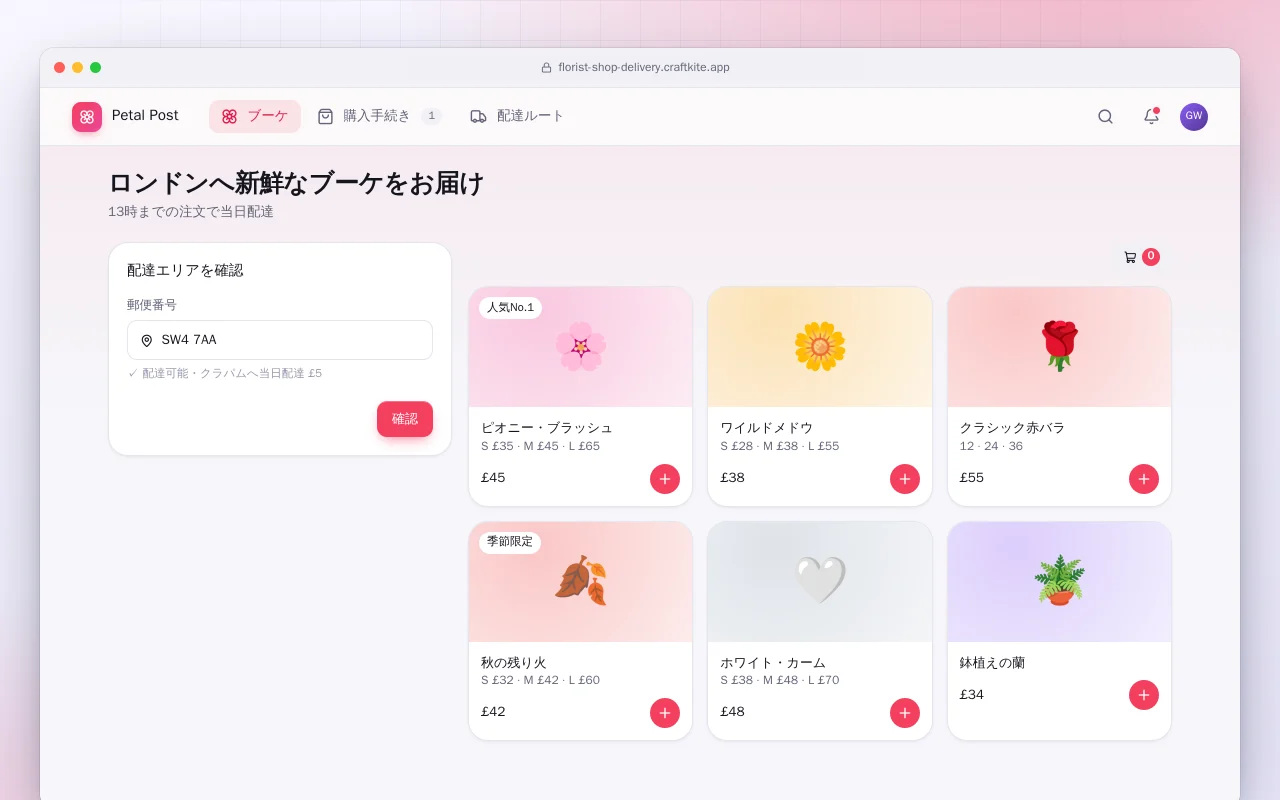Image resolution: width=1280 pixels, height=800 pixels.
Task: Click the £34 price of 鉢植えの蘭
Action: pyautogui.click(x=972, y=695)
